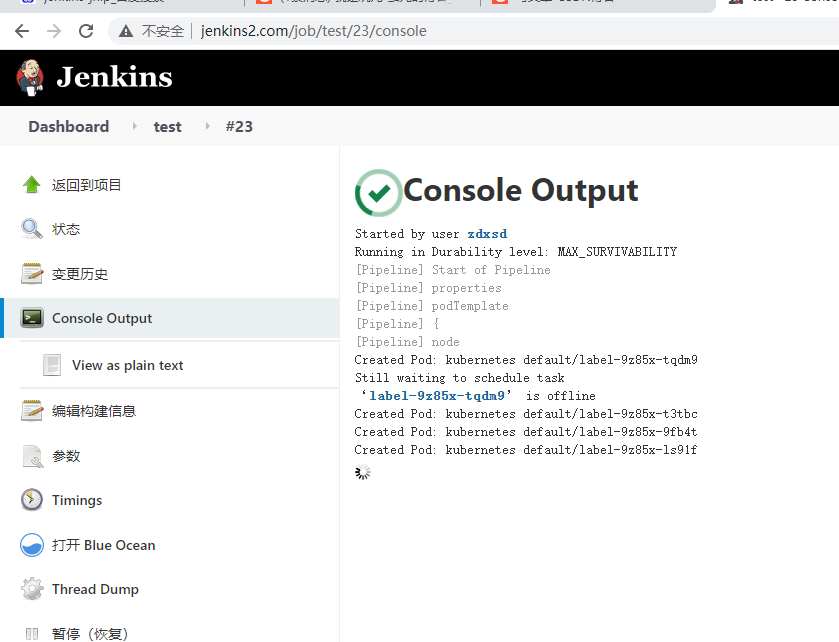Viewport: 839px width, 642px height.
Task: Click the Thread Dump gear icon
Action: point(32,589)
